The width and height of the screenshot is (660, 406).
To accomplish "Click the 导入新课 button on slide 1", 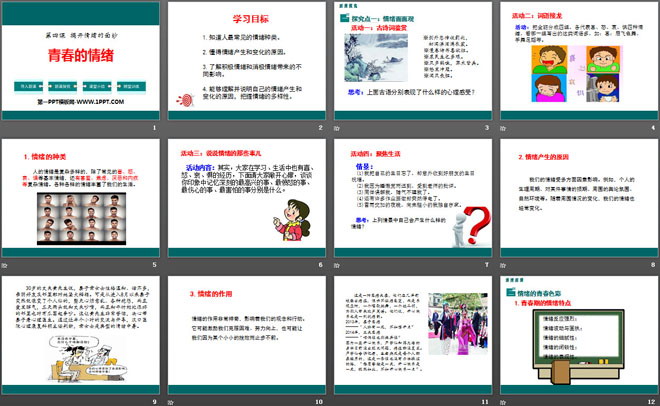I will pyautogui.click(x=28, y=86).
